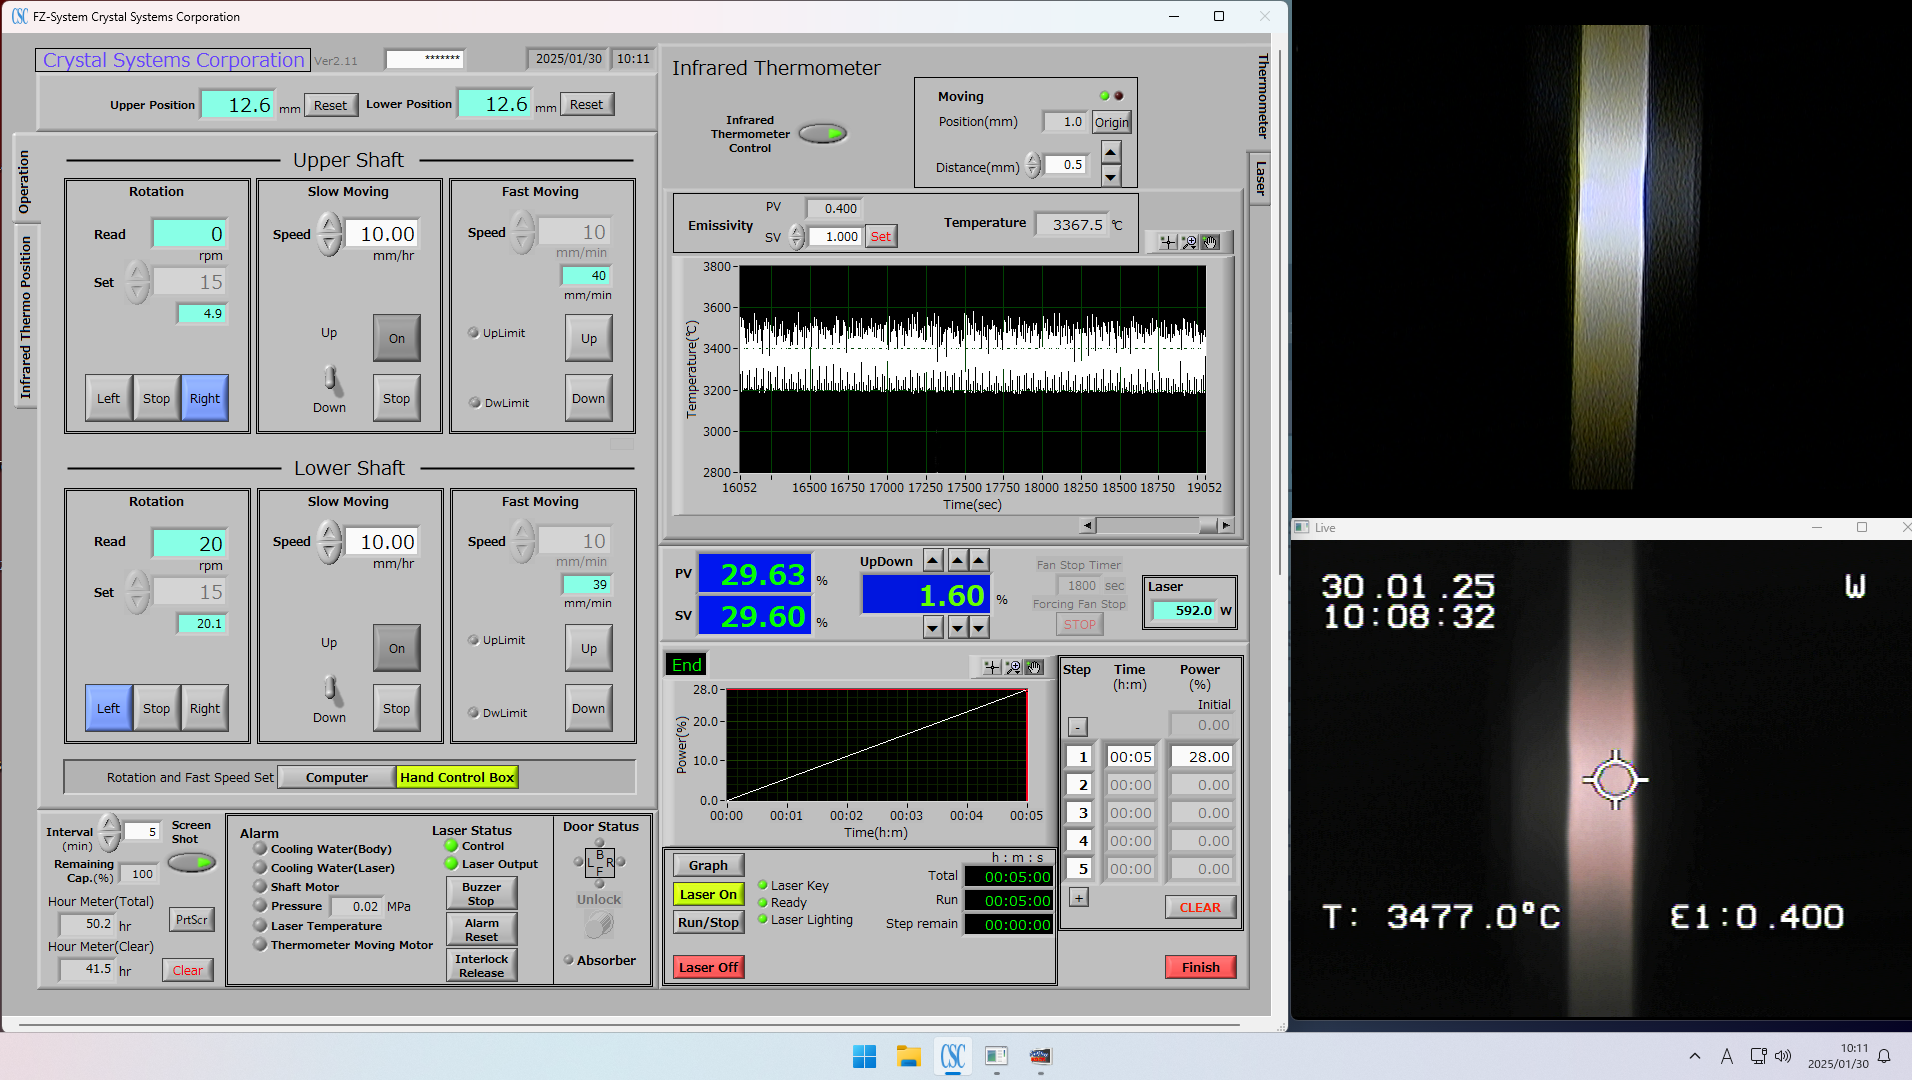Image resolution: width=1912 pixels, height=1080 pixels.
Task: Toggle the Infrared Thermometer Control switch
Action: pos(823,133)
